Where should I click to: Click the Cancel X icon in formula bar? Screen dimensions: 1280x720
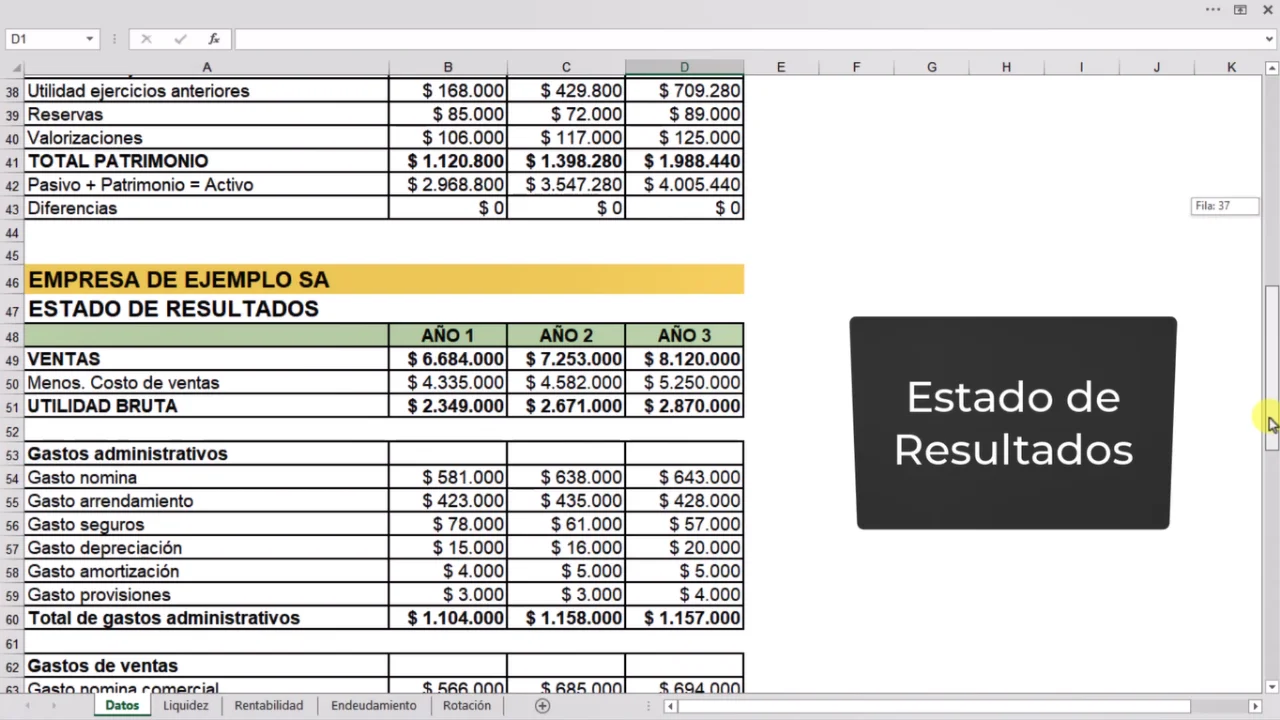(146, 39)
